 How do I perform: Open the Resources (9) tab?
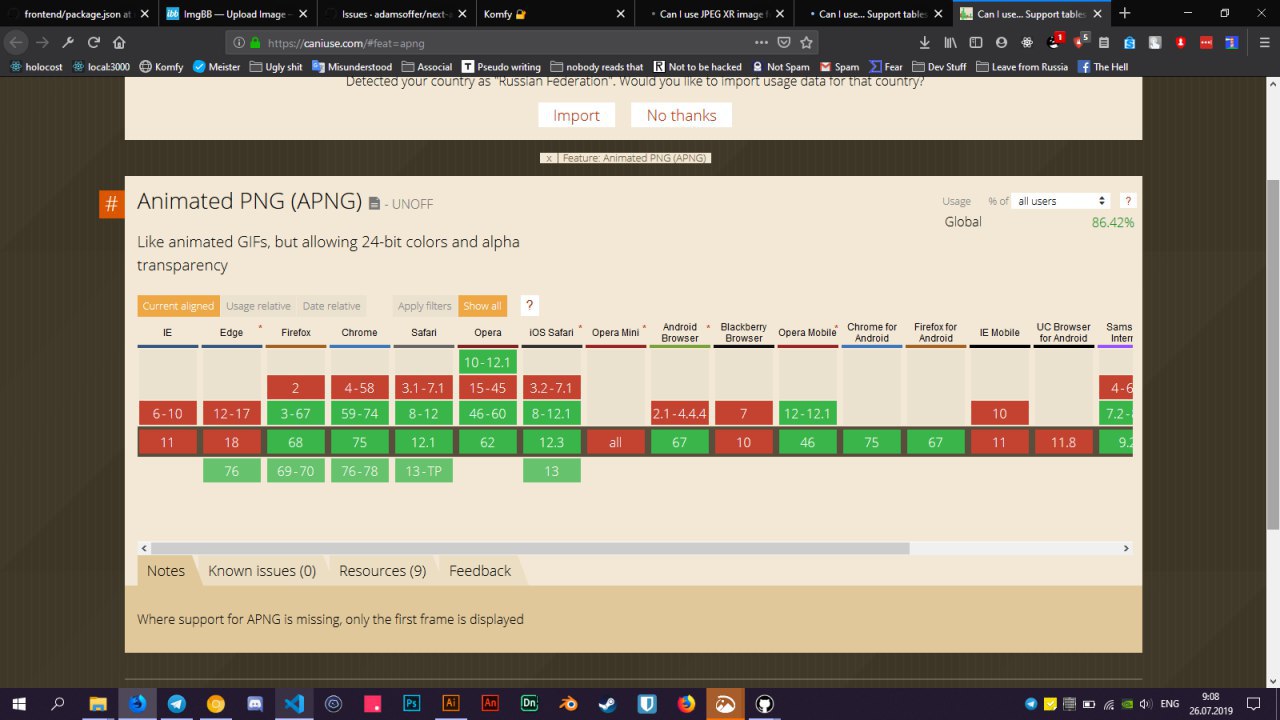point(382,570)
